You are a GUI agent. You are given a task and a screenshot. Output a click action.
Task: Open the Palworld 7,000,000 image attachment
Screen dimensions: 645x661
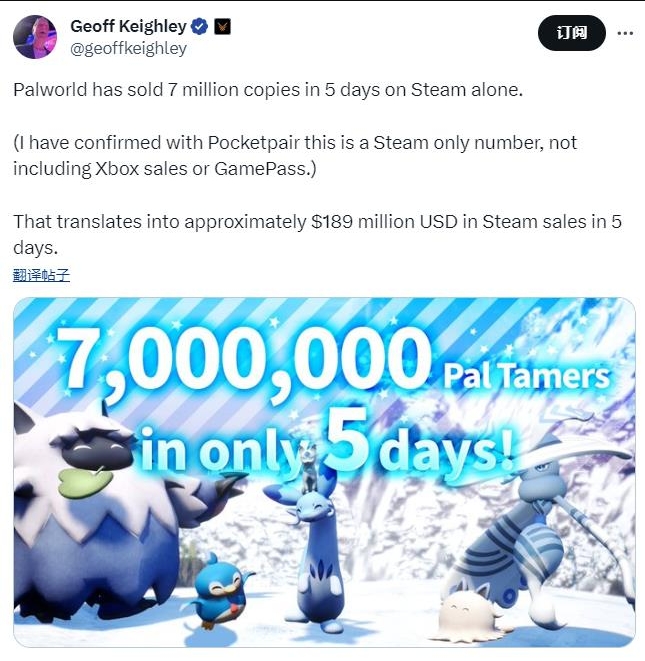[324, 472]
